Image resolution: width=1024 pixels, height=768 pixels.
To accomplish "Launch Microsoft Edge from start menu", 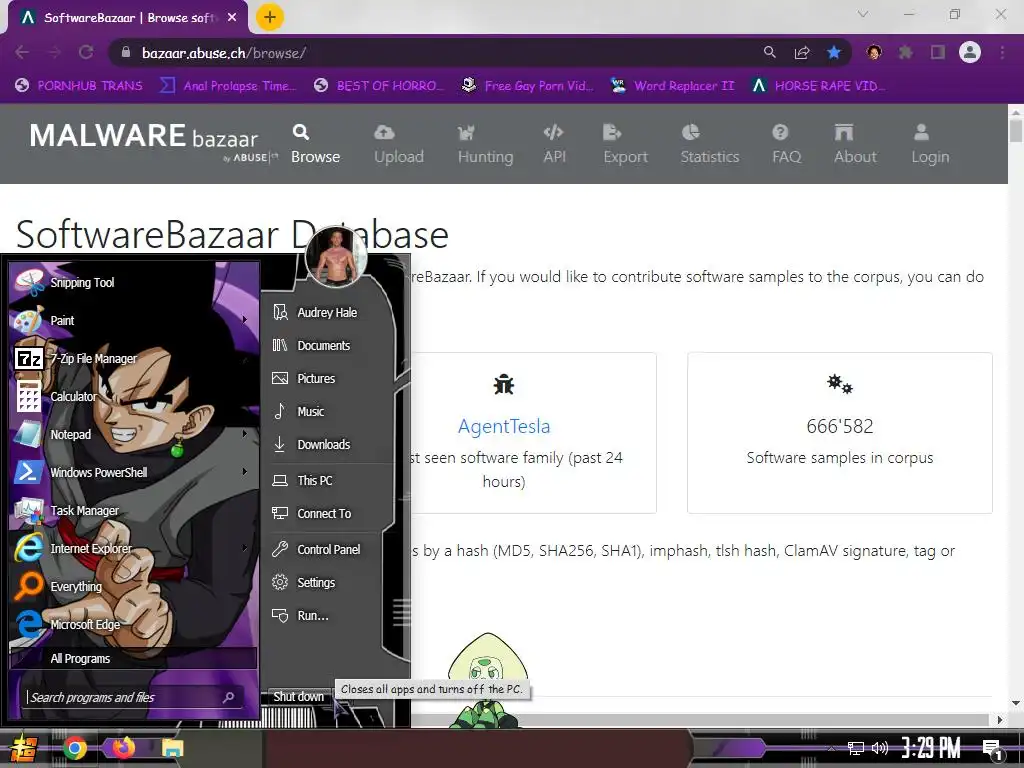I will click(134, 624).
